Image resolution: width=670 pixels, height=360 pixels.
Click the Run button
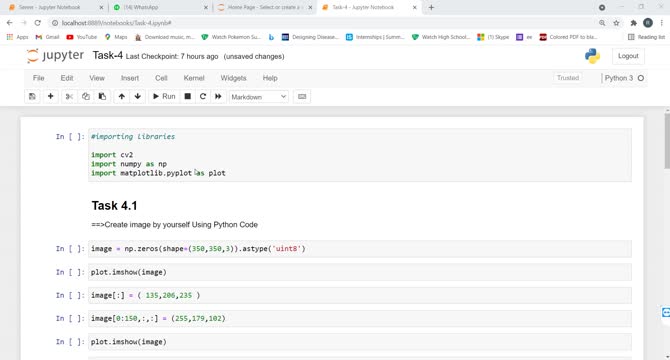coord(164,97)
